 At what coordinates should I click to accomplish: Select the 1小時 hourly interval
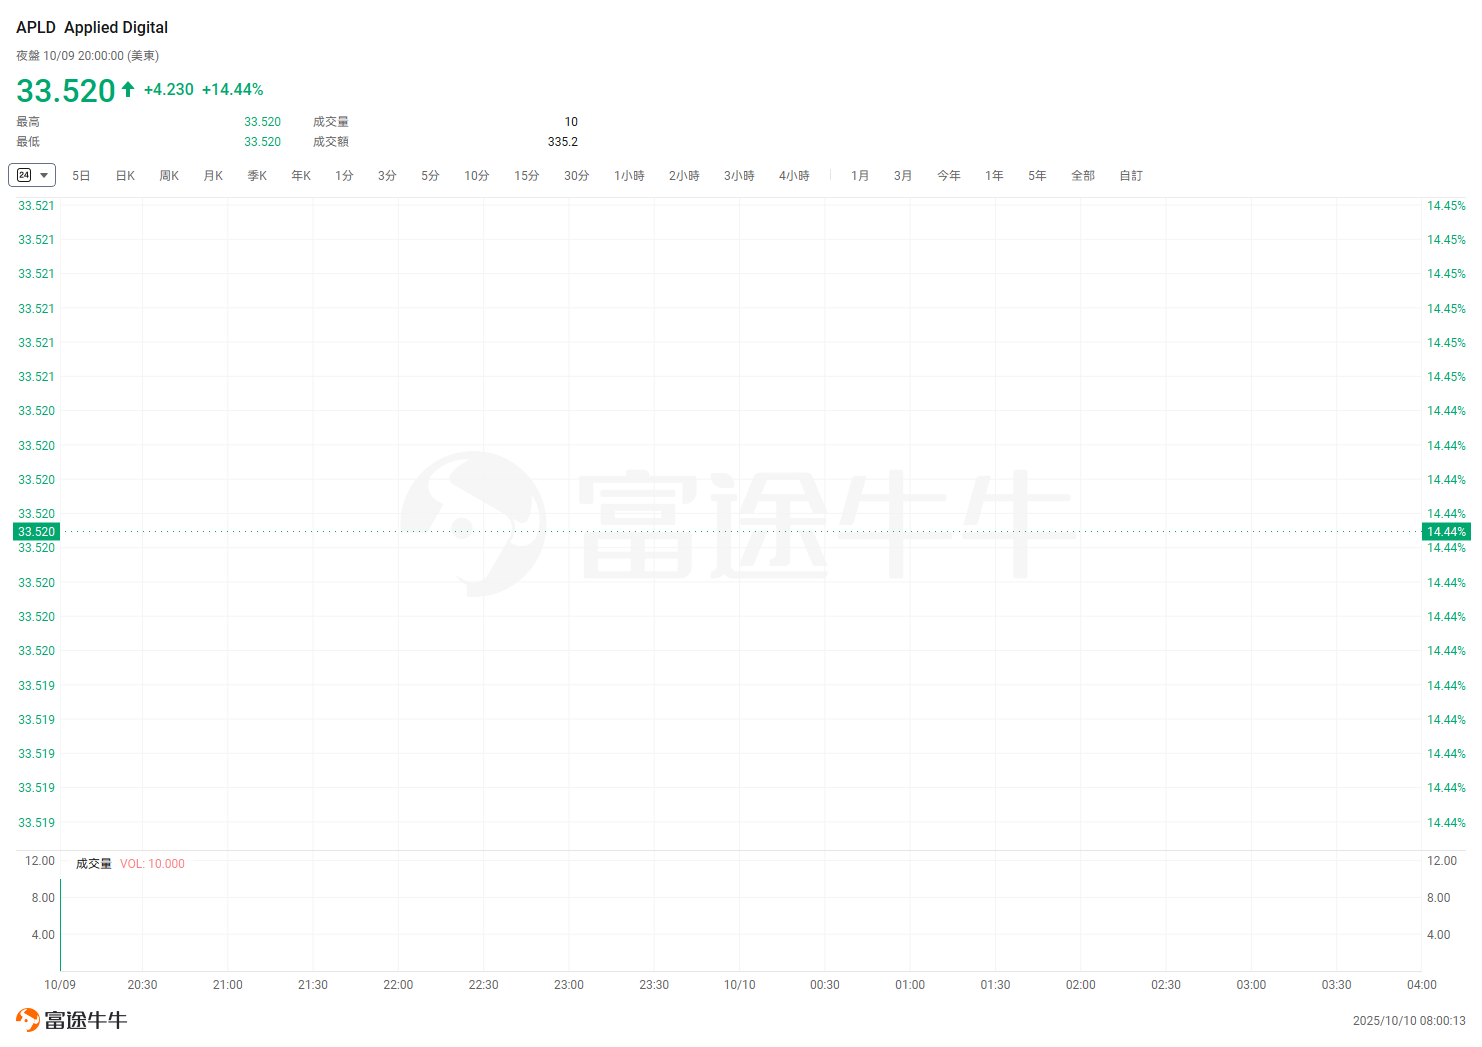629,176
